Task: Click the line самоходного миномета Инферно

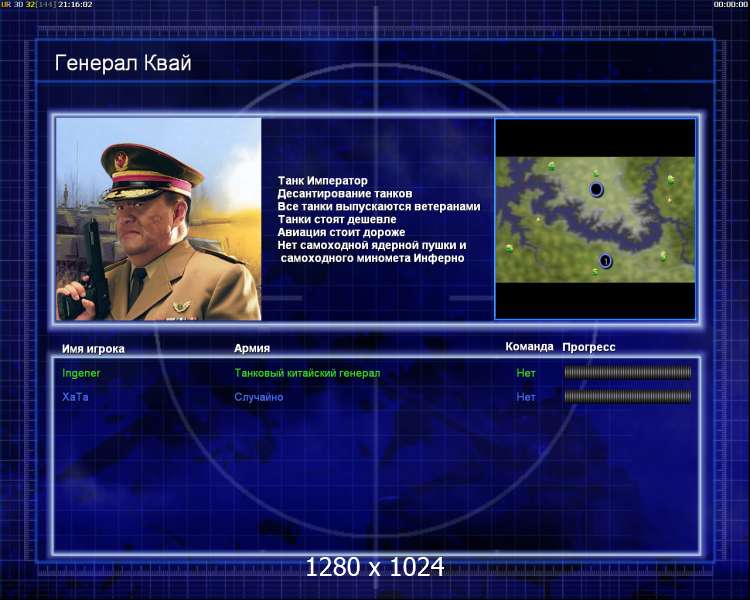Action: 373,258
